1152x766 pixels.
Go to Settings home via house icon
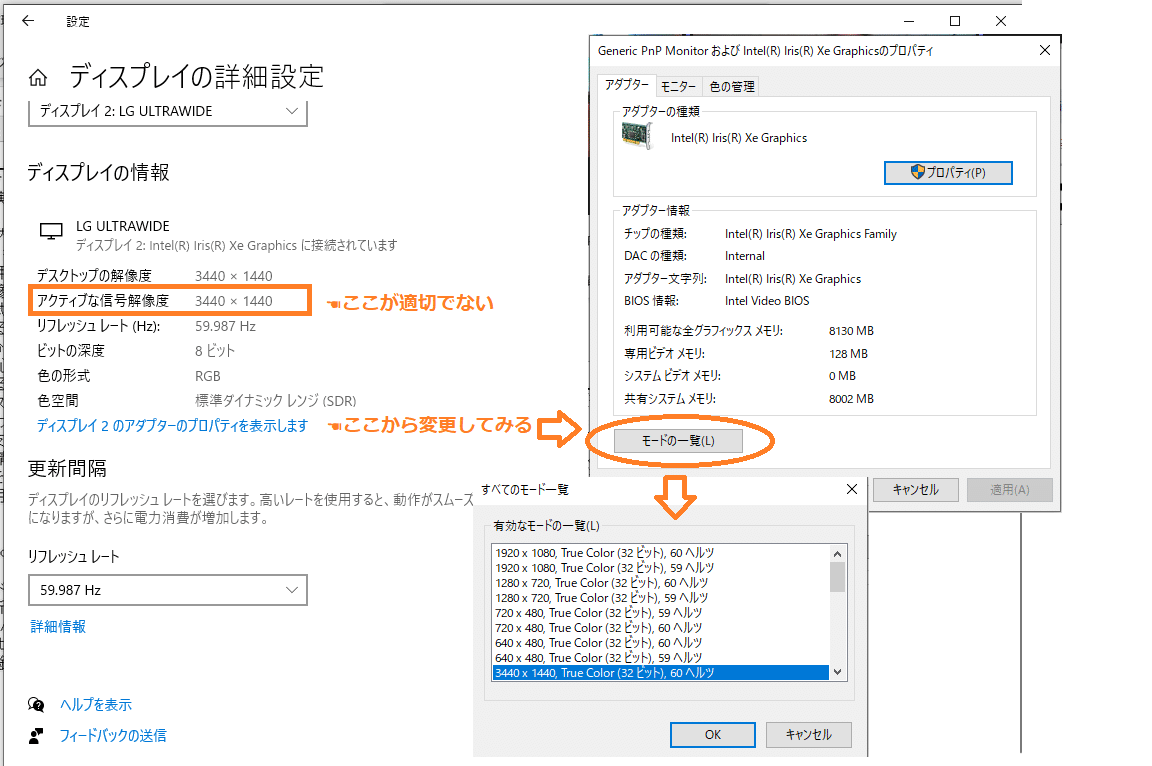pyautogui.click(x=38, y=77)
